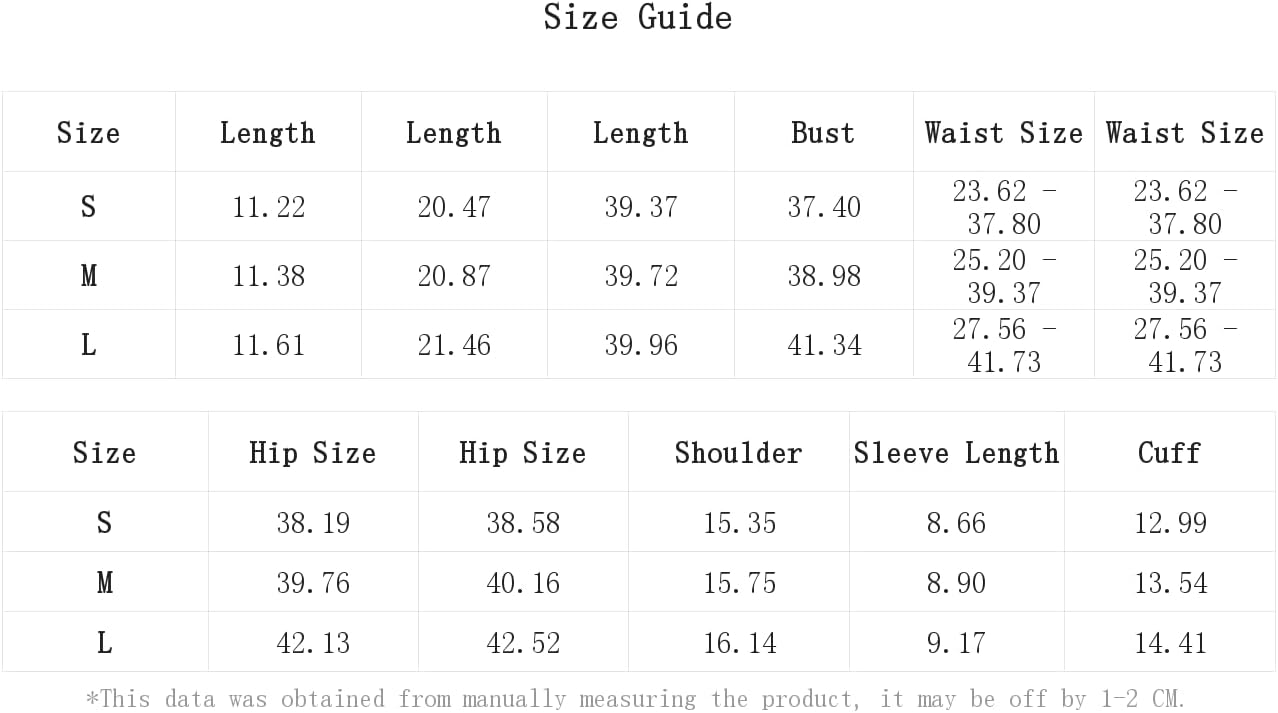This screenshot has height=713, width=1278.
Task: Select length value 20.87 in M row
Action: tap(454, 276)
